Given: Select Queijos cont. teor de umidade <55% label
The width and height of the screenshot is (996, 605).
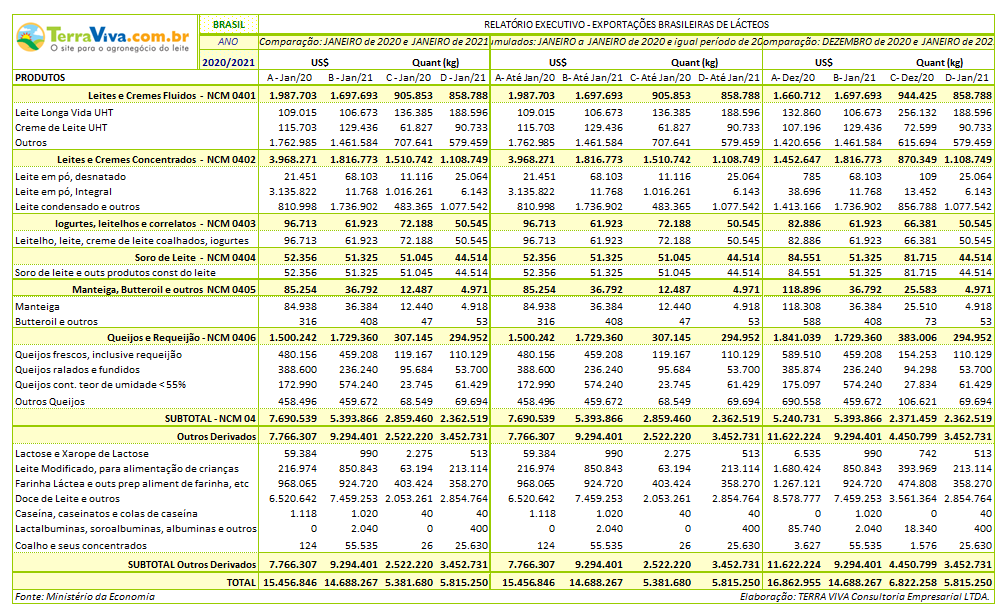Looking at the screenshot, I should coord(100,385).
